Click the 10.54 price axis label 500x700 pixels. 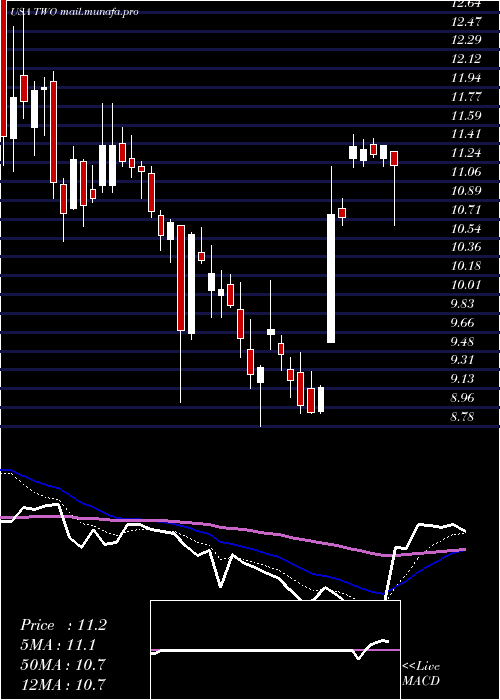[466, 229]
